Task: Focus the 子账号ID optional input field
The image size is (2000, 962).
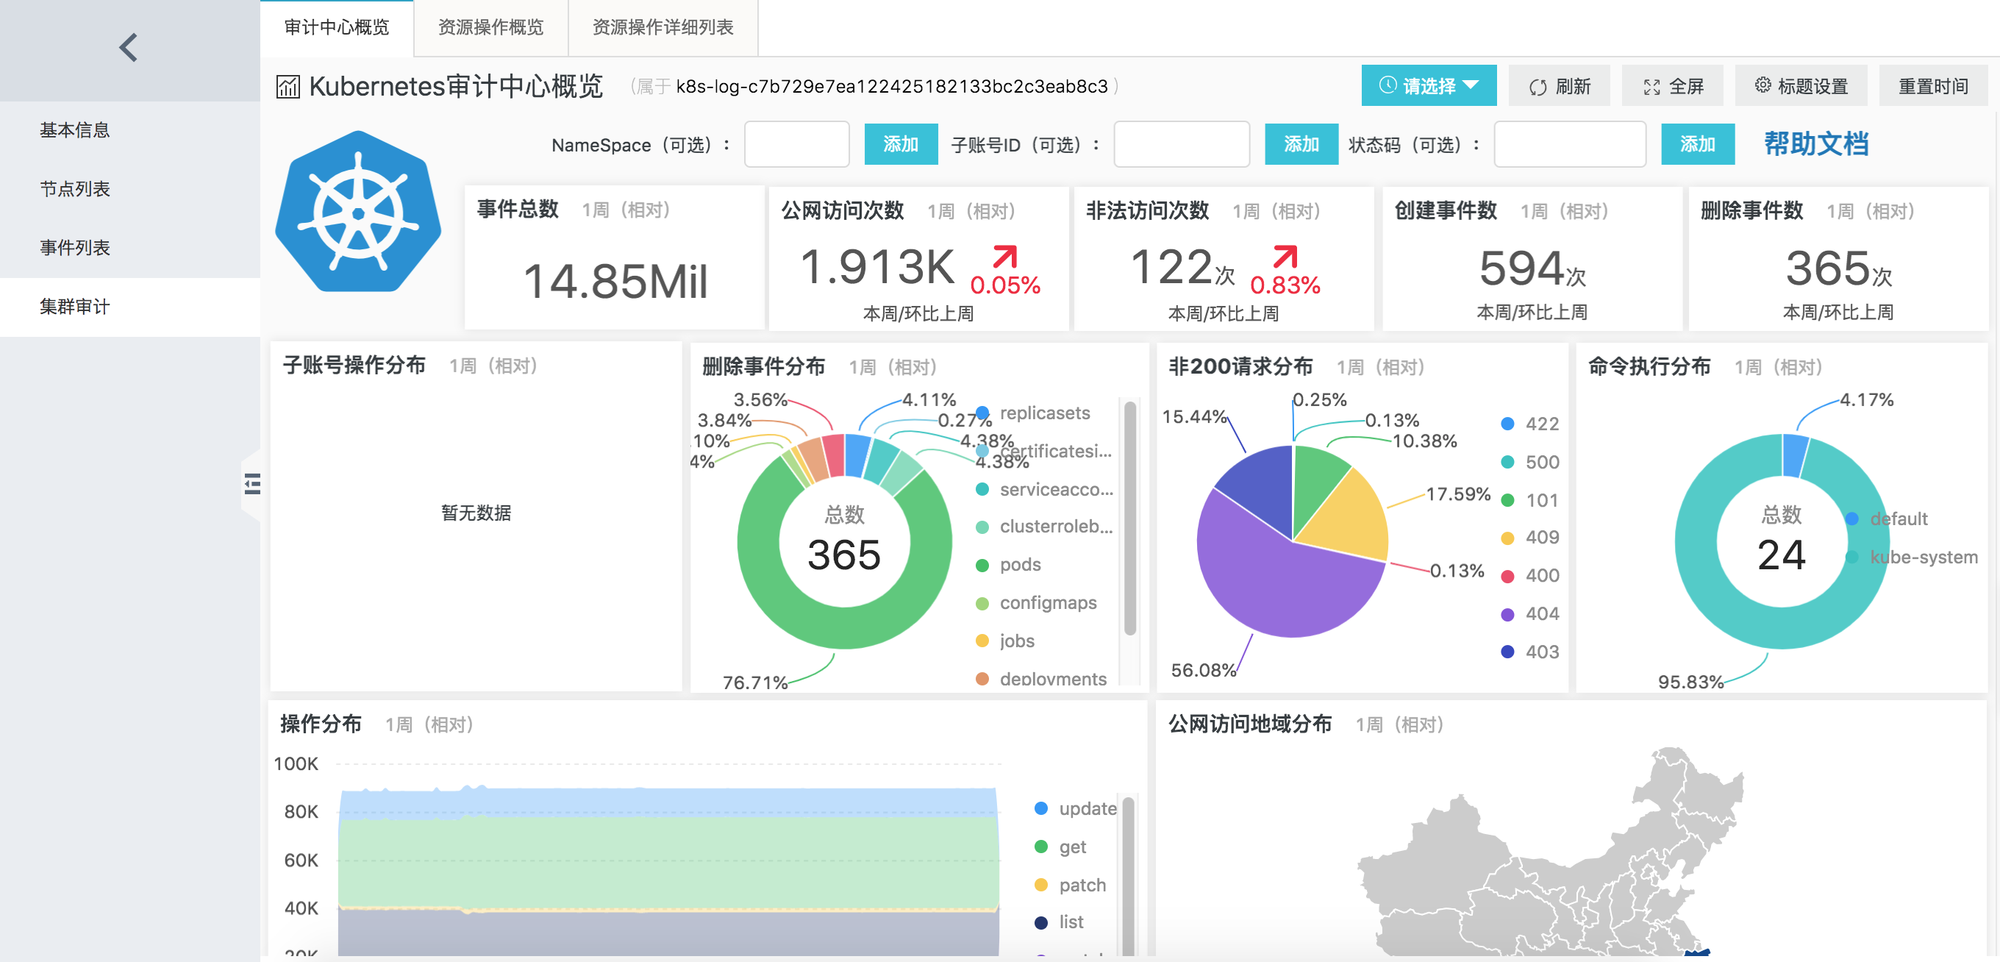Action: click(1182, 144)
